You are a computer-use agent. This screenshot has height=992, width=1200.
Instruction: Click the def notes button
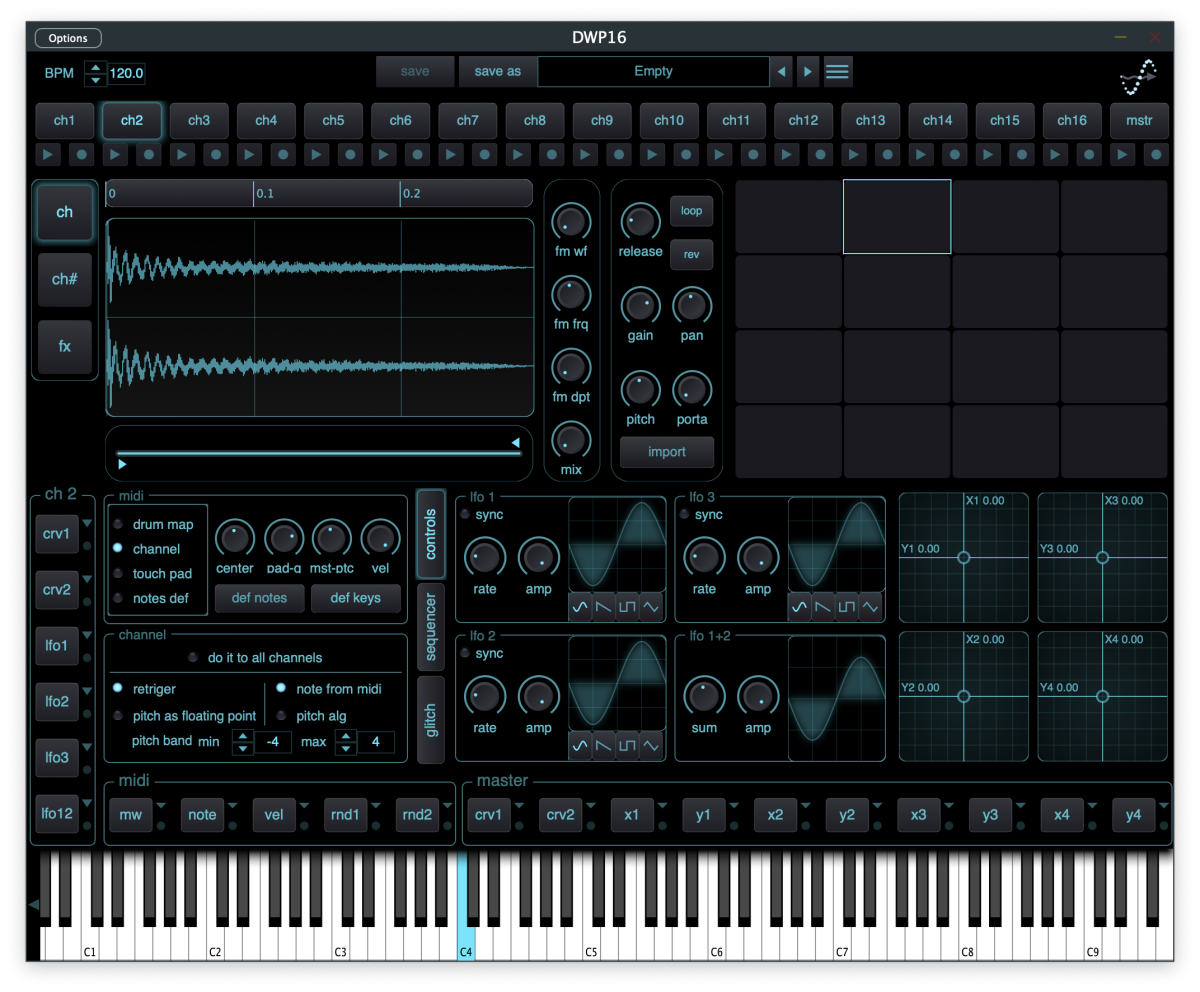[259, 598]
